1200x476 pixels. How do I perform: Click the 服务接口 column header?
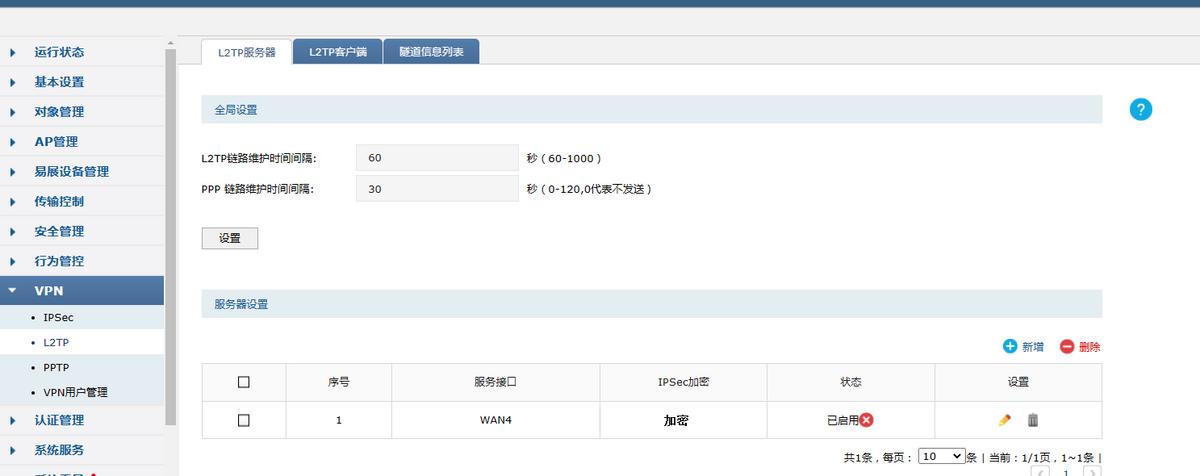[495, 382]
